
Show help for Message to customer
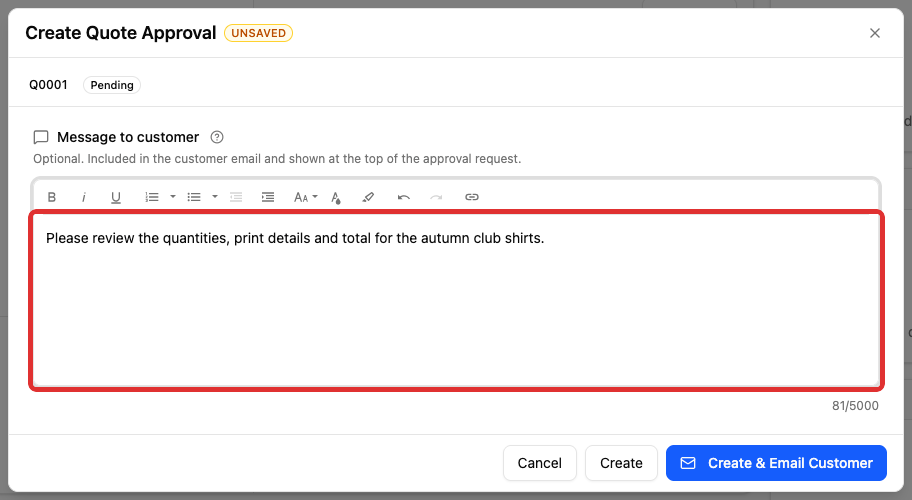point(217,137)
